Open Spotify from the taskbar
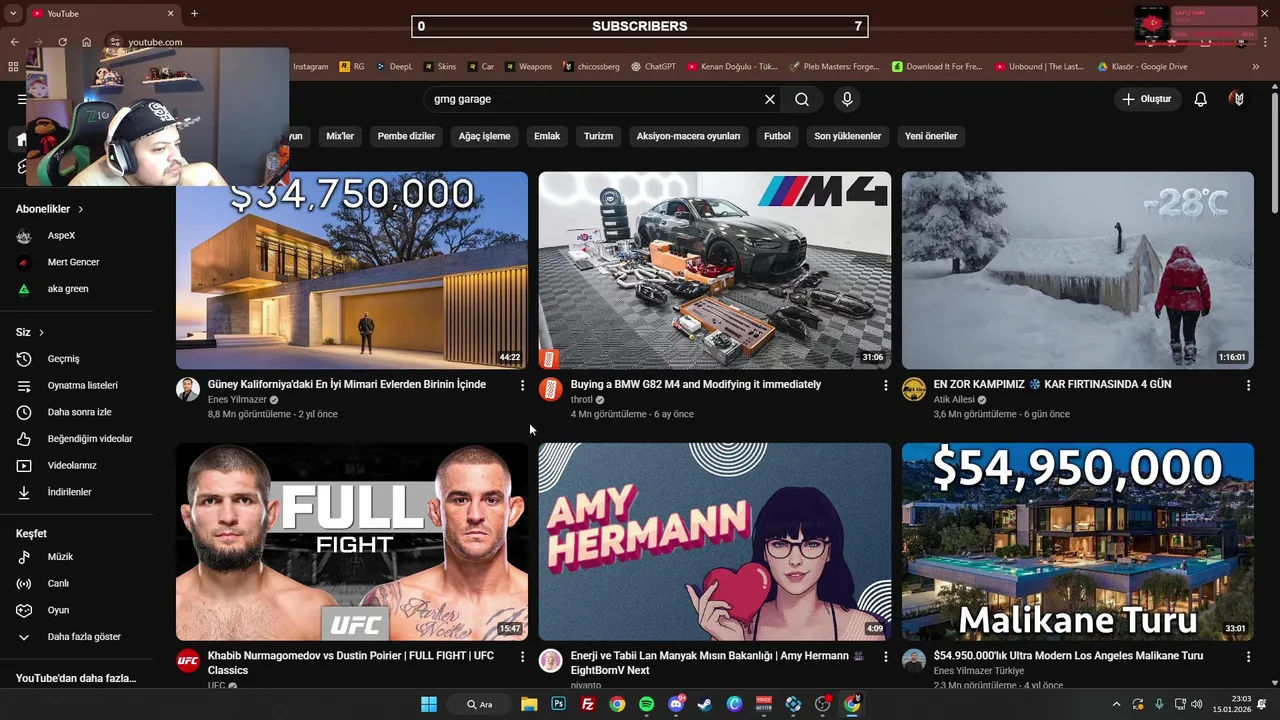The height and width of the screenshot is (720, 1280). point(646,704)
